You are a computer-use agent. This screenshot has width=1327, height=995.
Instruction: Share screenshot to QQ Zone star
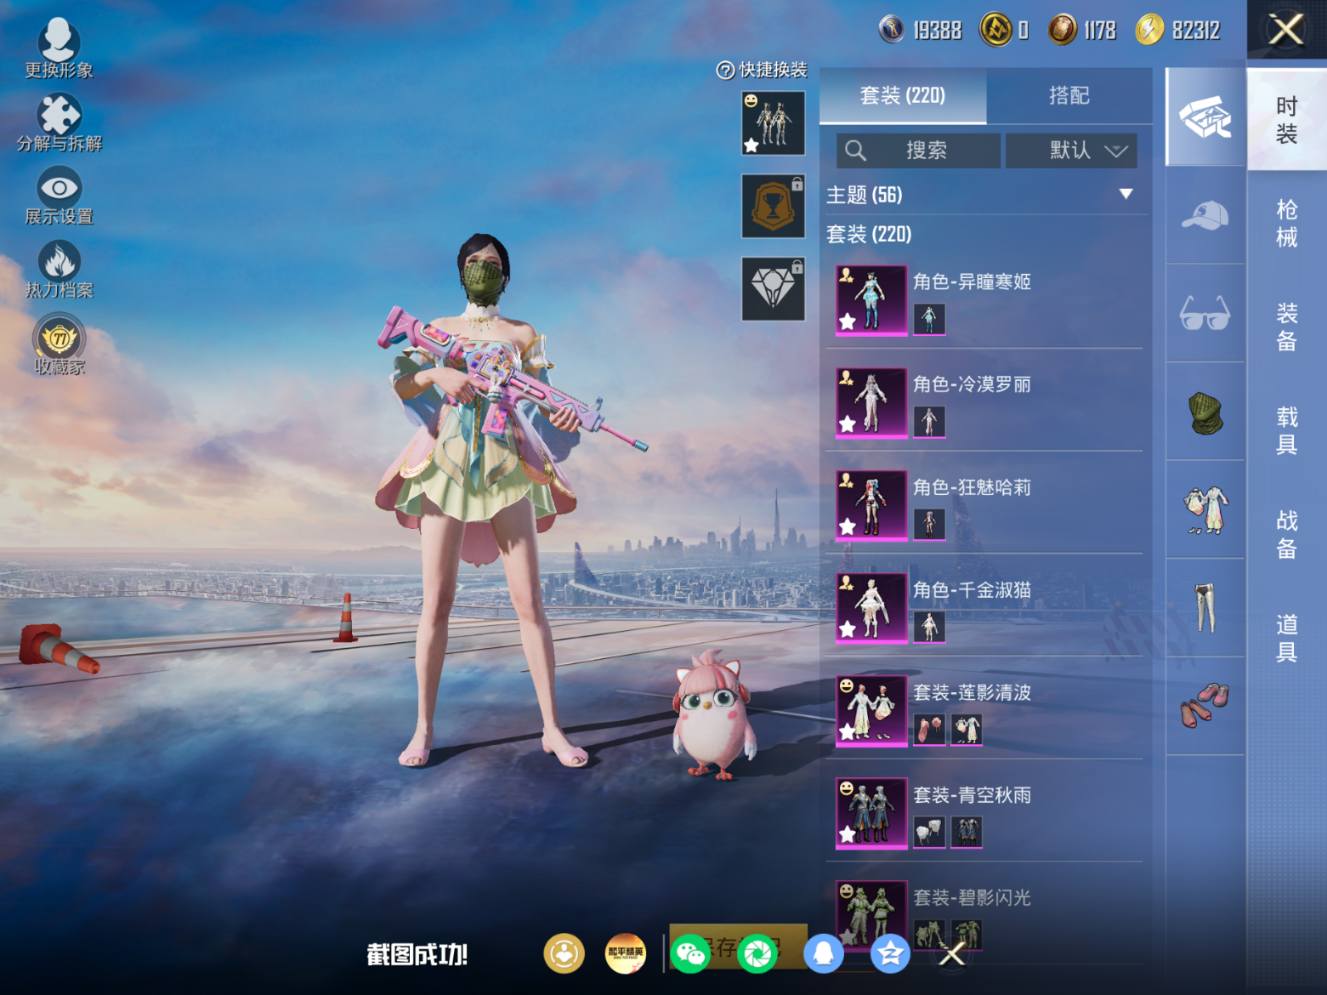[x=890, y=954]
